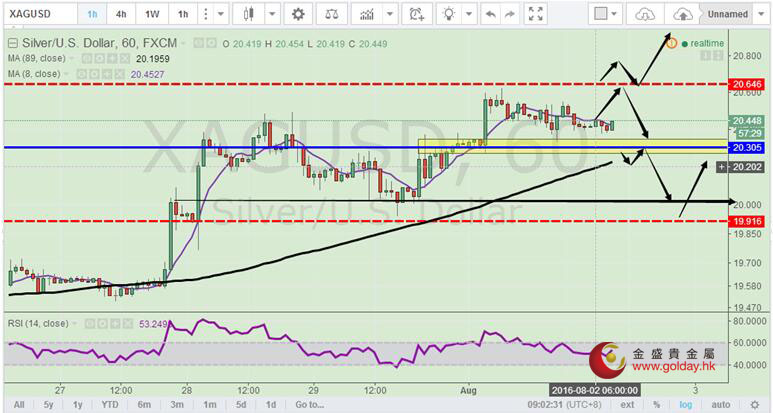Open the chart properties gear icon
773x413 pixels.
pos(297,14)
